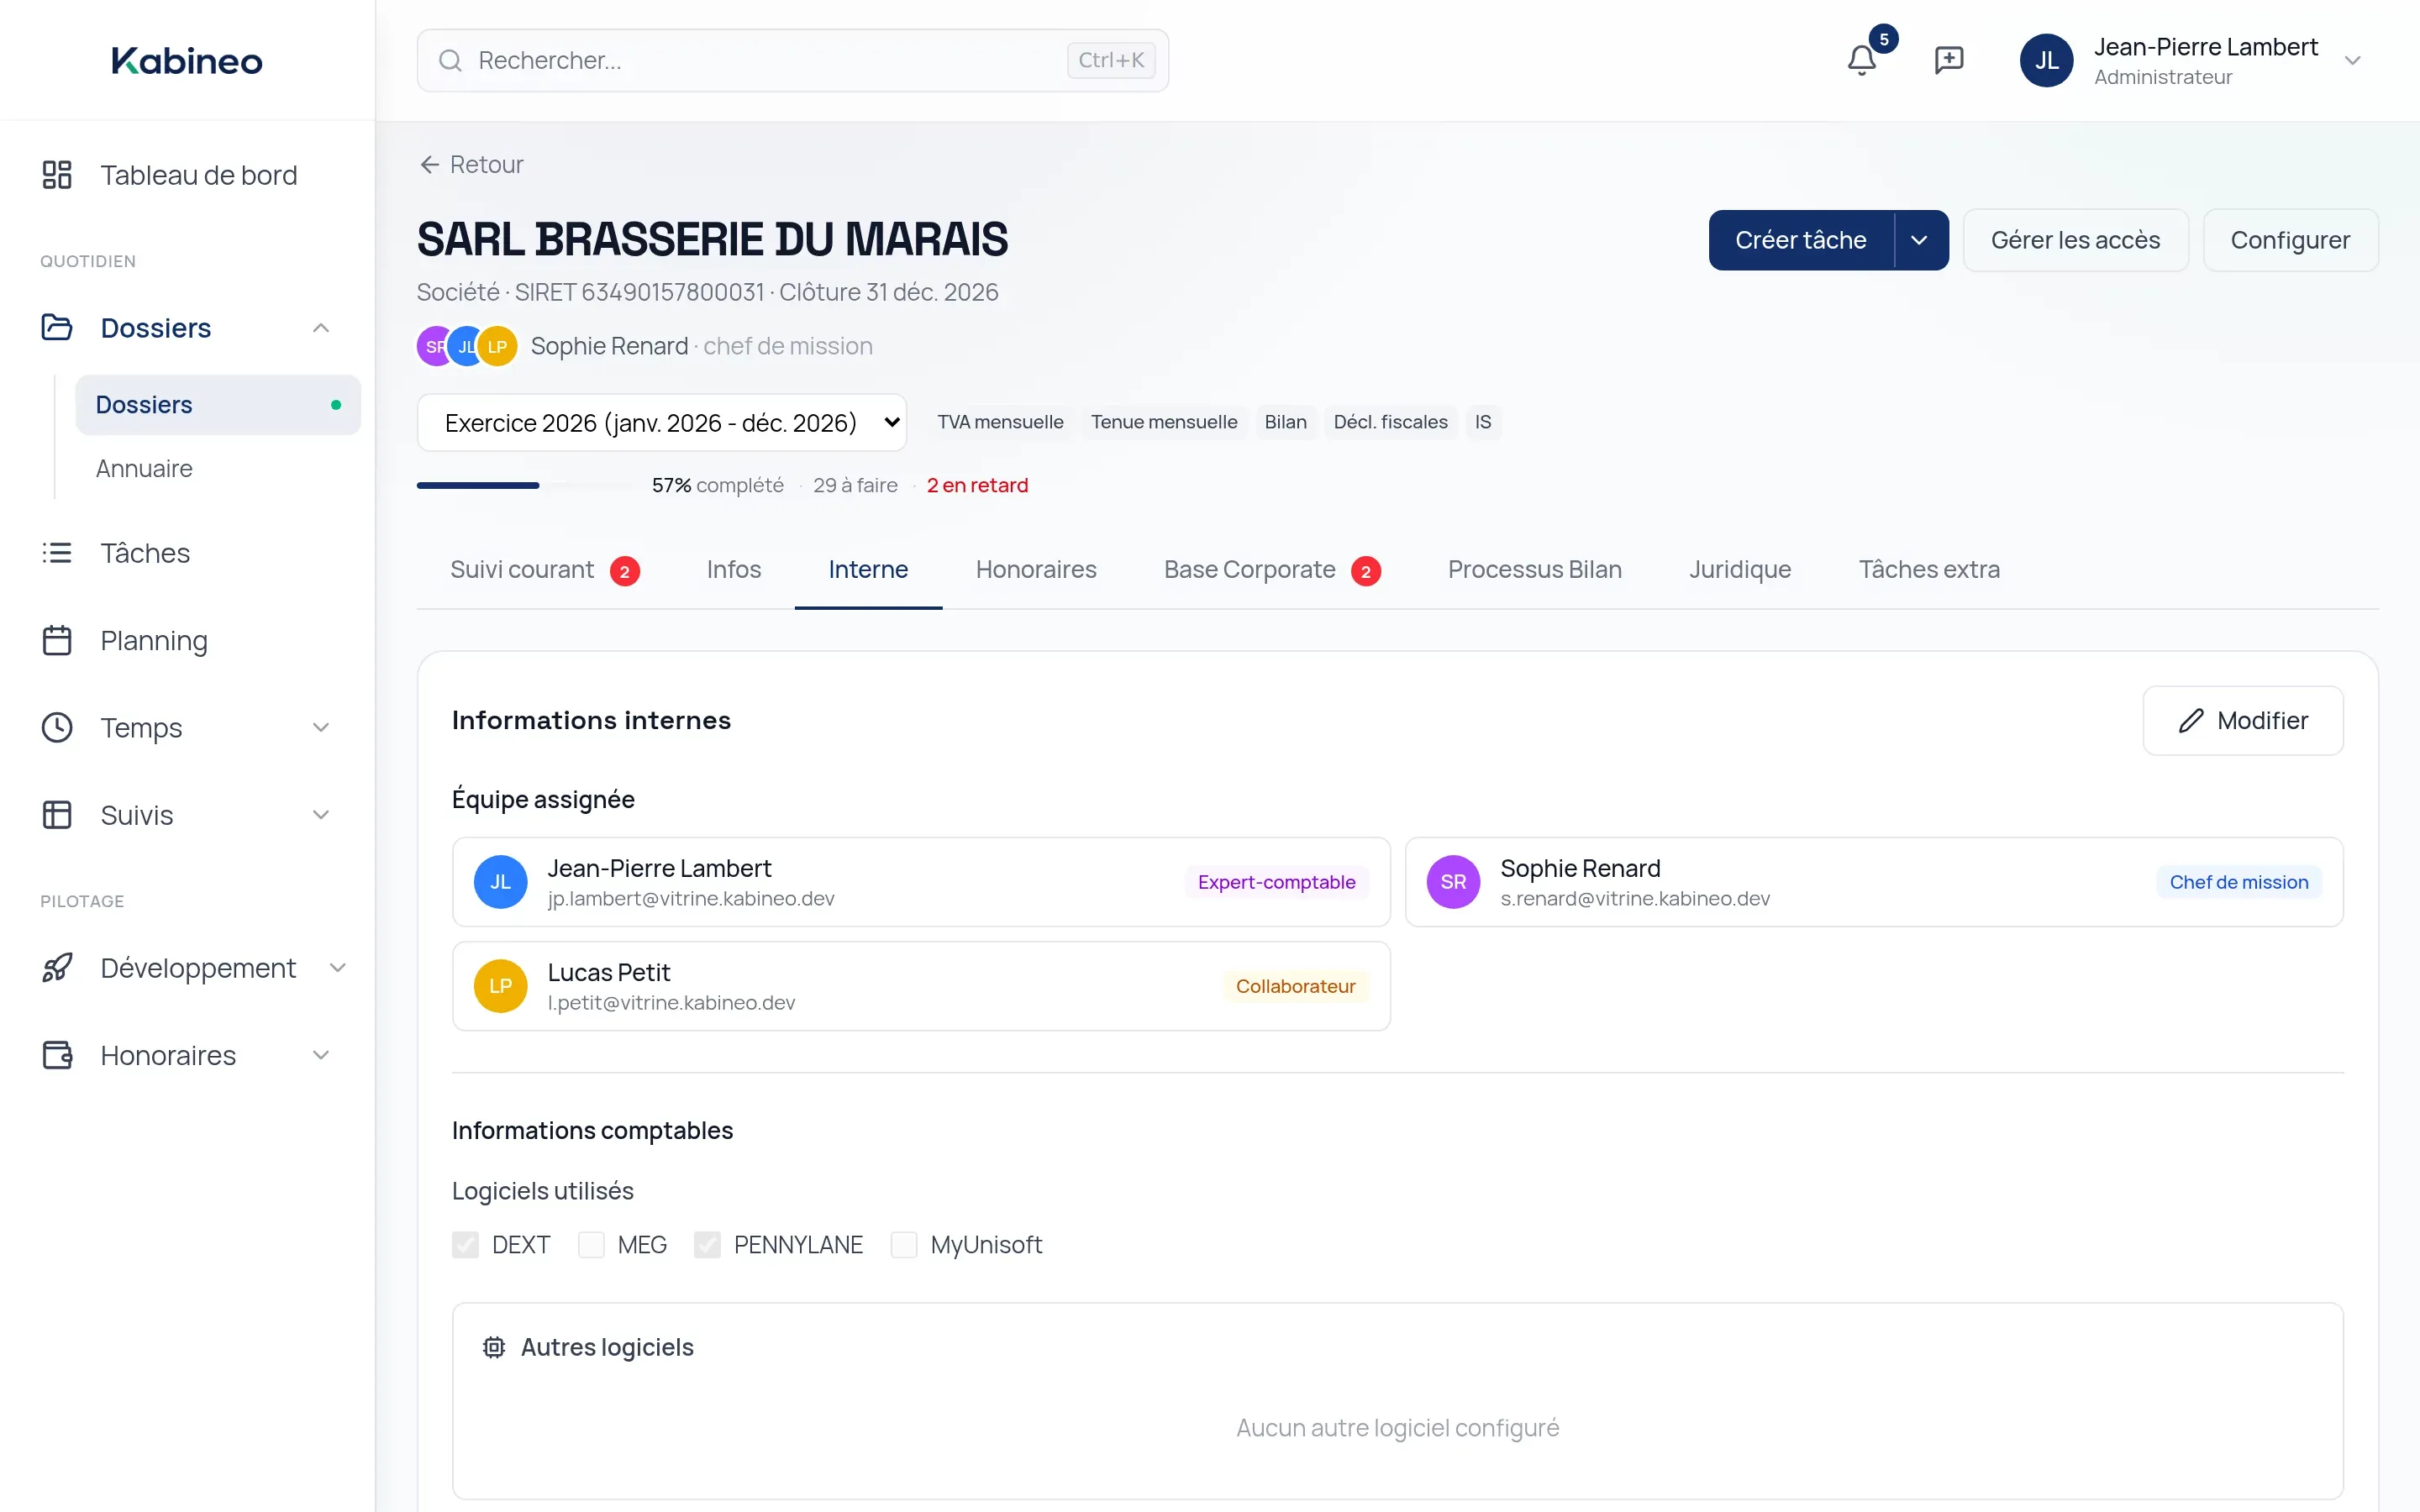Click the Créer tâche button

[x=1801, y=240]
